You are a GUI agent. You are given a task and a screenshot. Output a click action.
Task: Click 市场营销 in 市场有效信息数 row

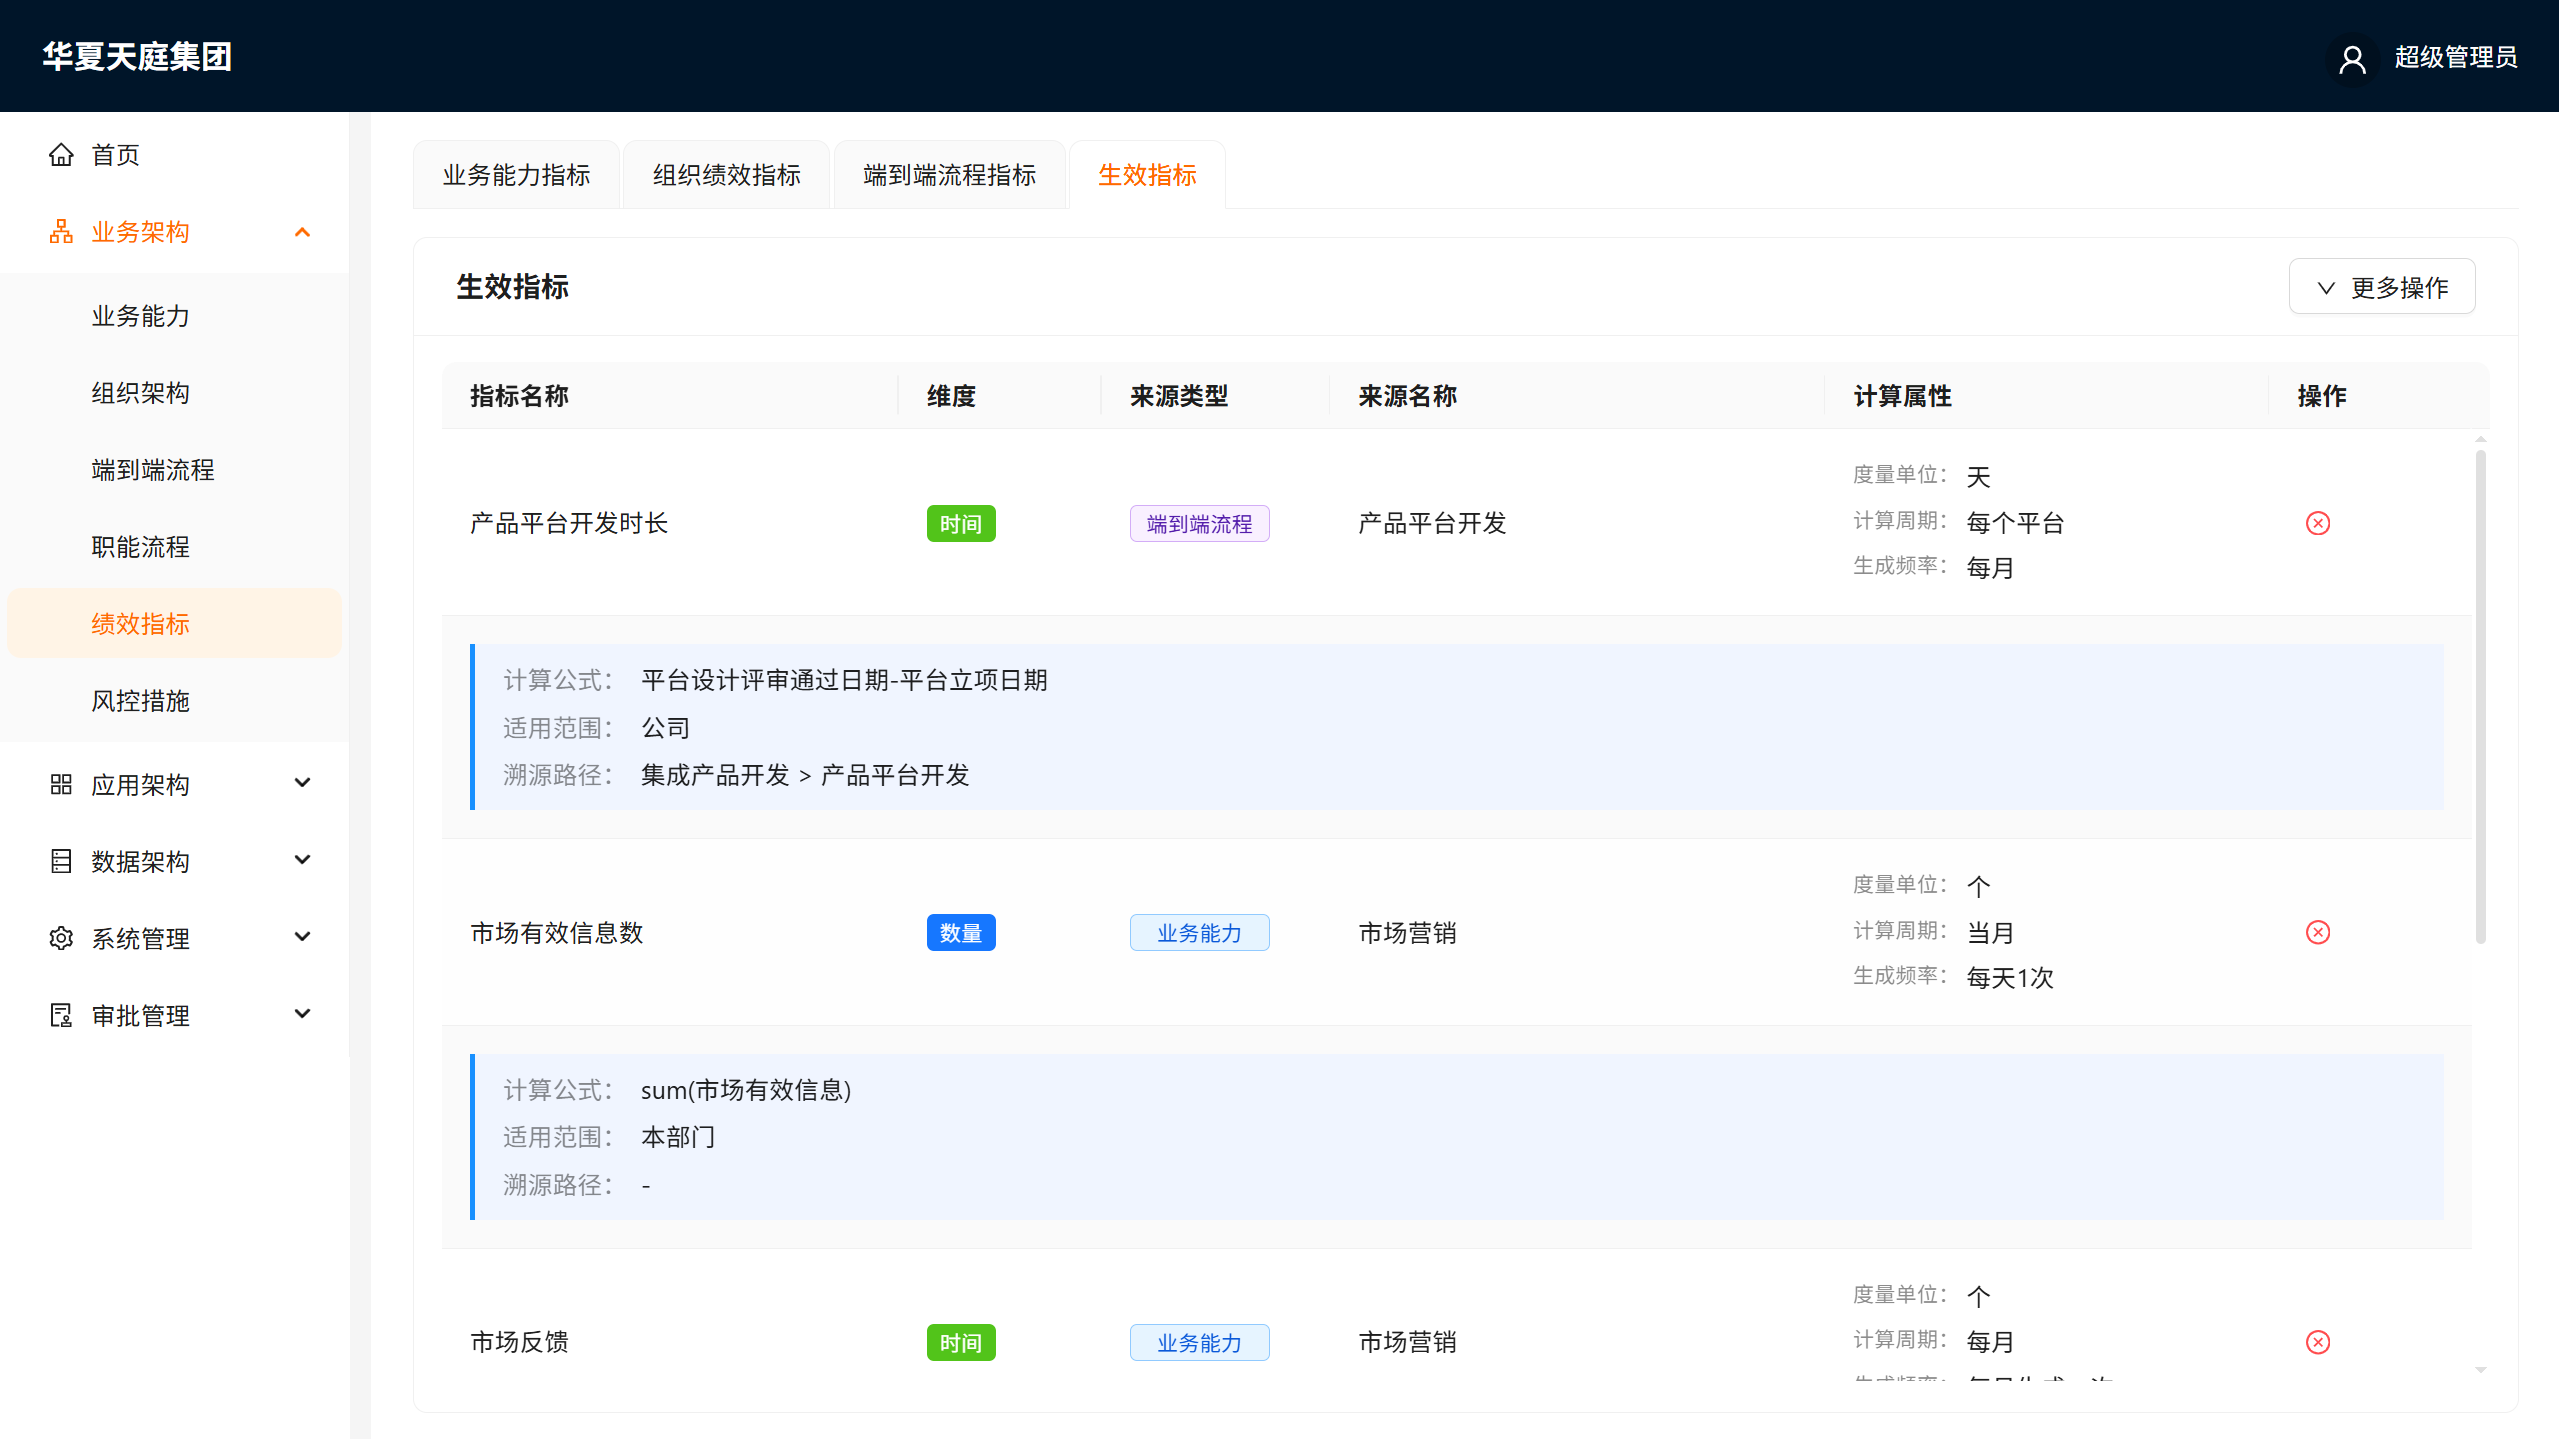tap(1407, 933)
